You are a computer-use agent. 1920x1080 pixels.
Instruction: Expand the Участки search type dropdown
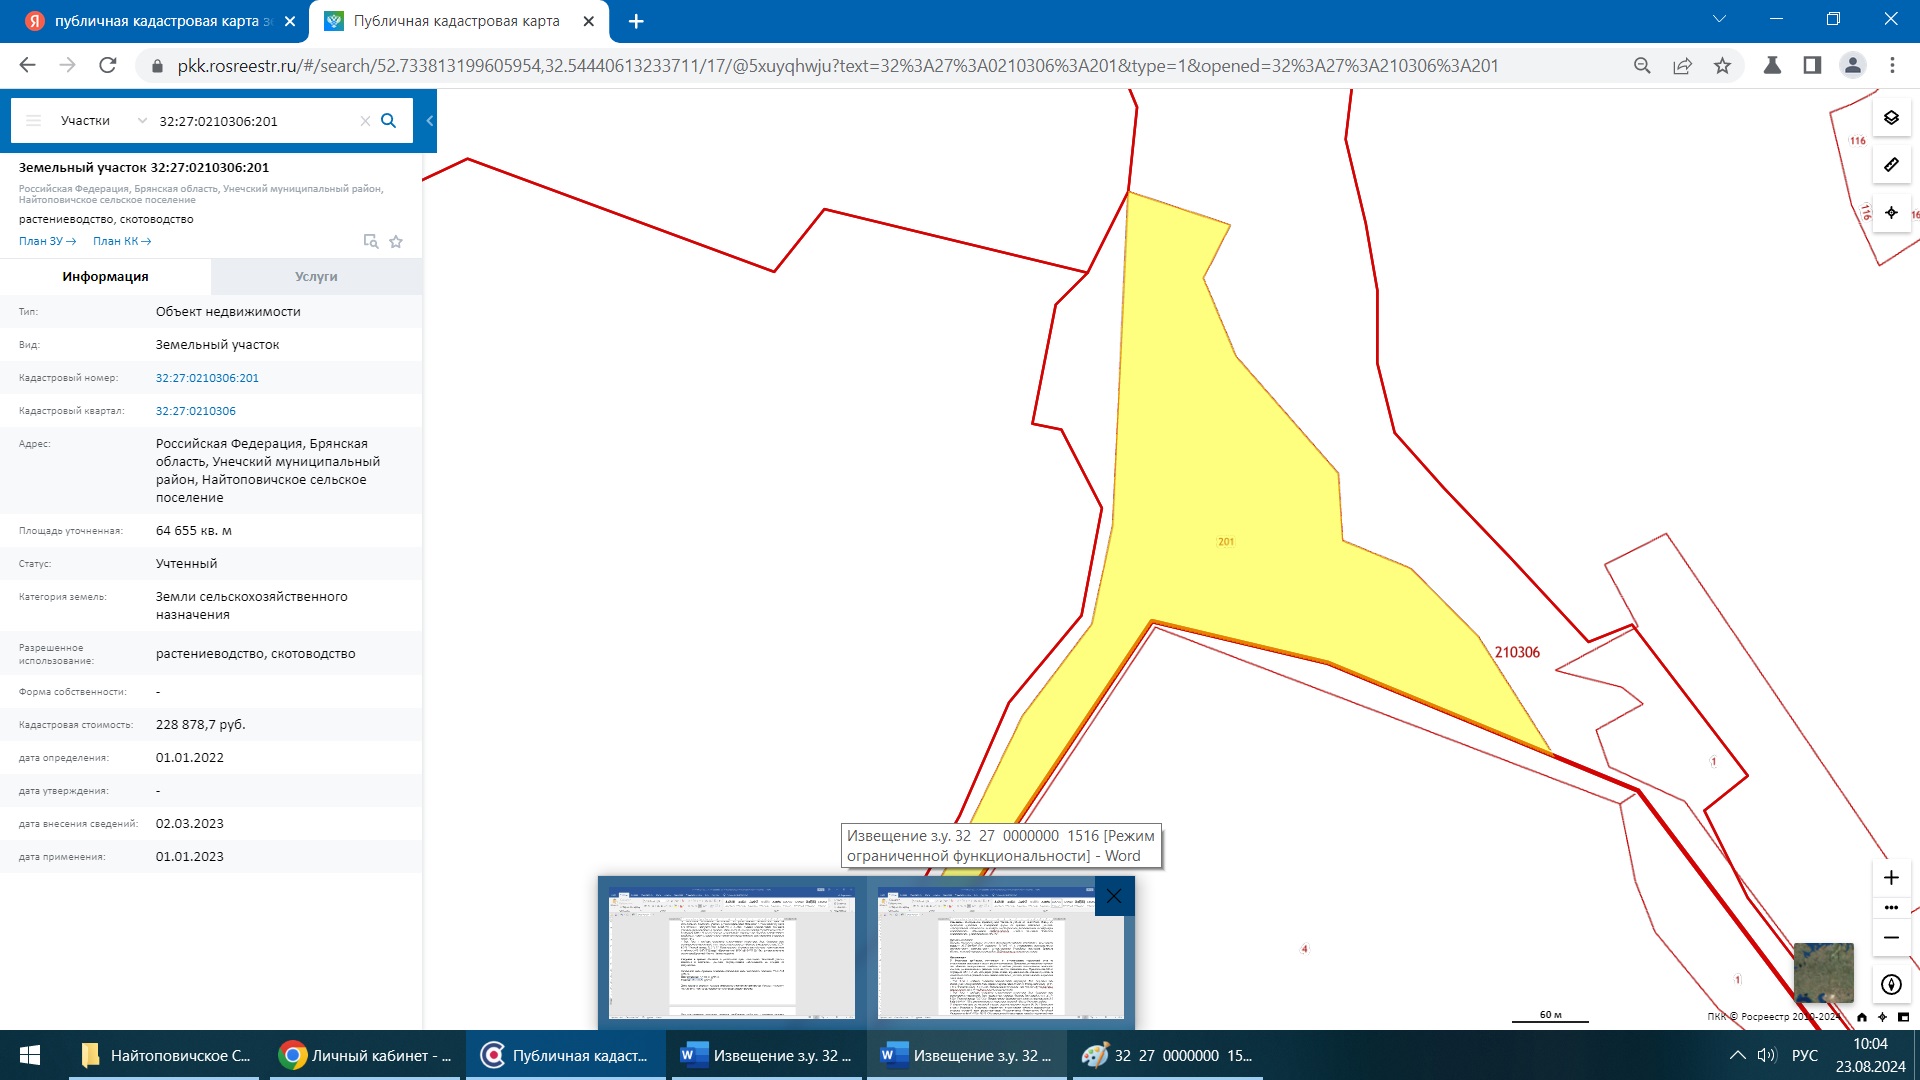point(103,121)
